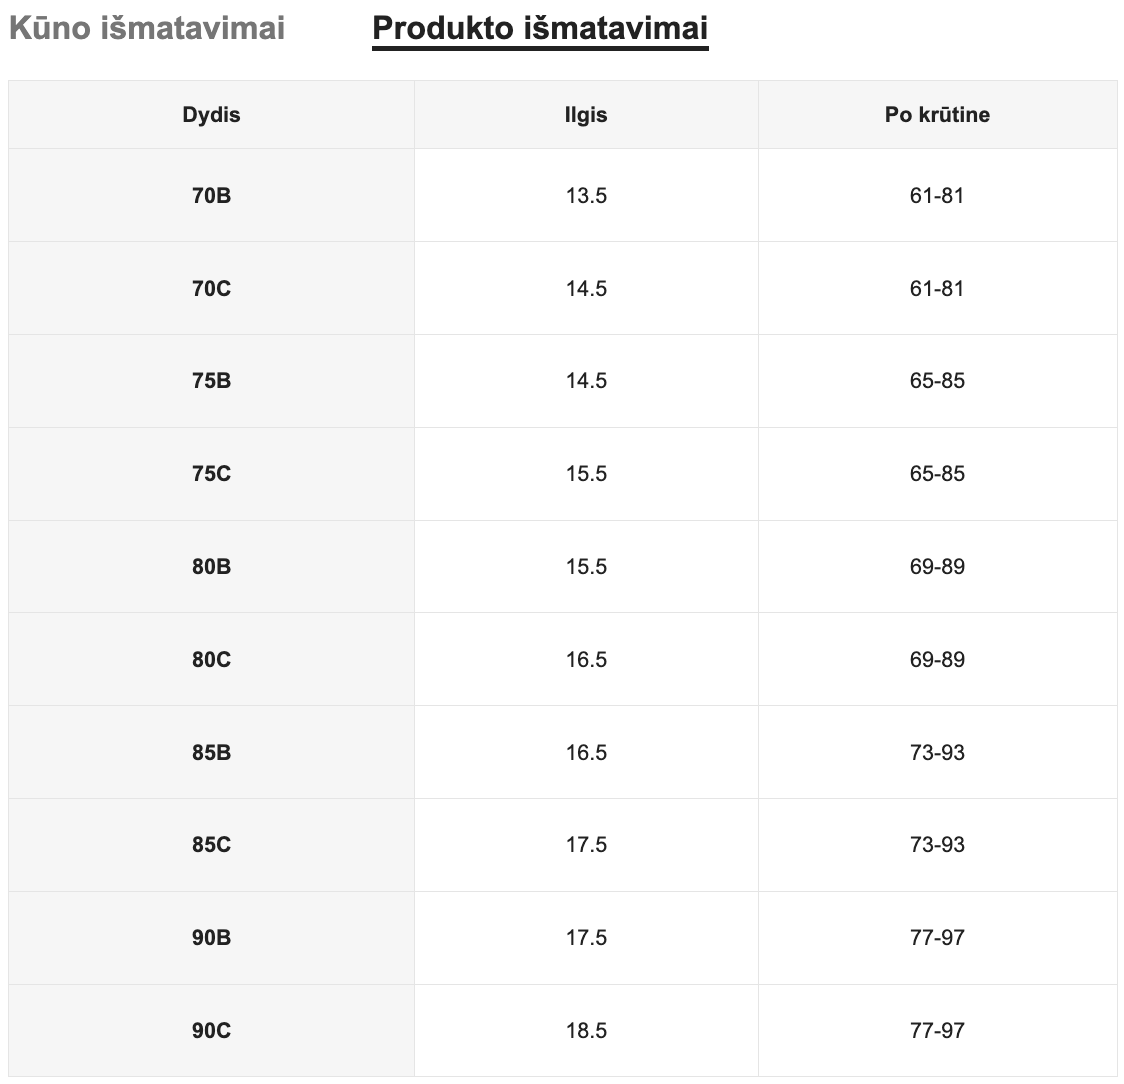The height and width of the screenshot is (1084, 1124).
Task: Click the 18.5 length value for 90C
Action: point(586,1031)
